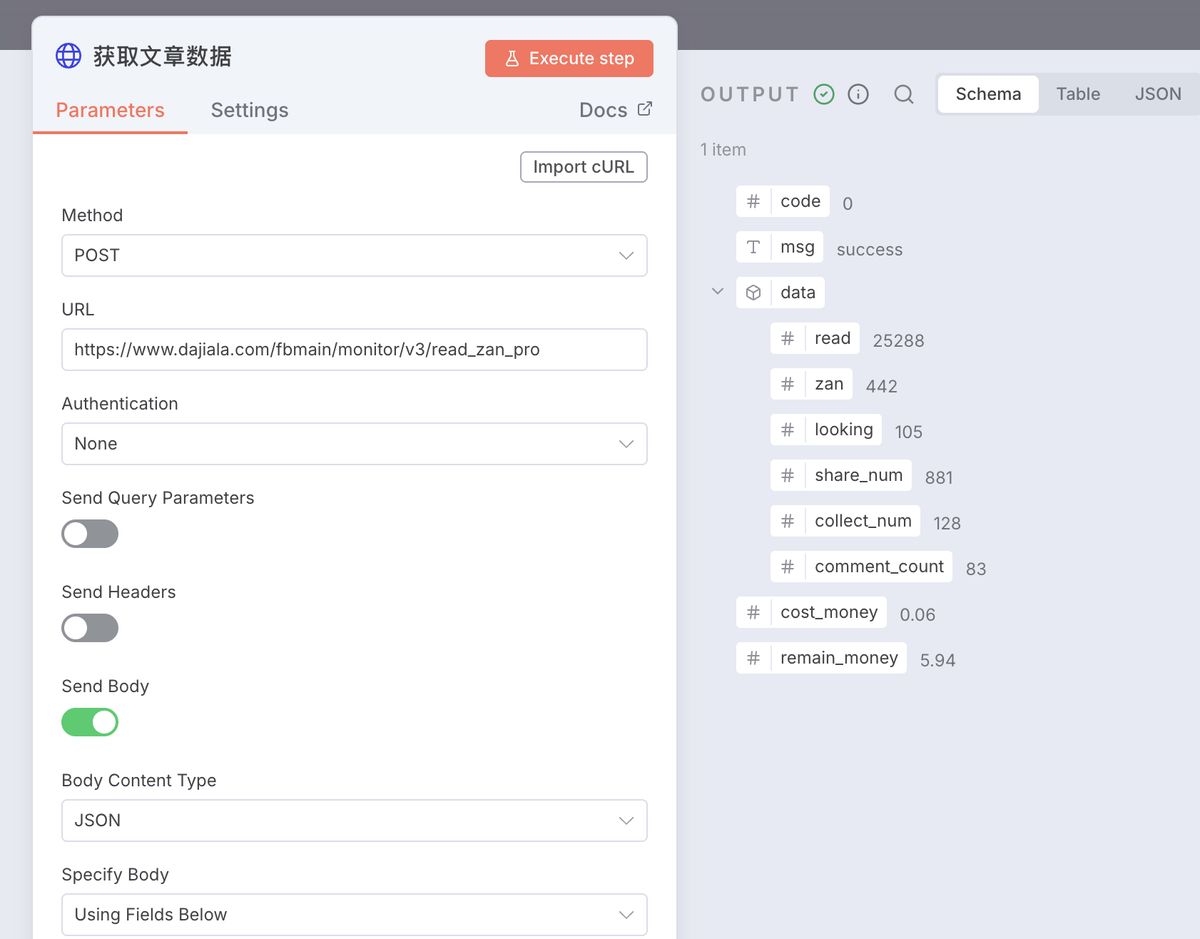Click the hash icon beside code field

[x=753, y=201]
